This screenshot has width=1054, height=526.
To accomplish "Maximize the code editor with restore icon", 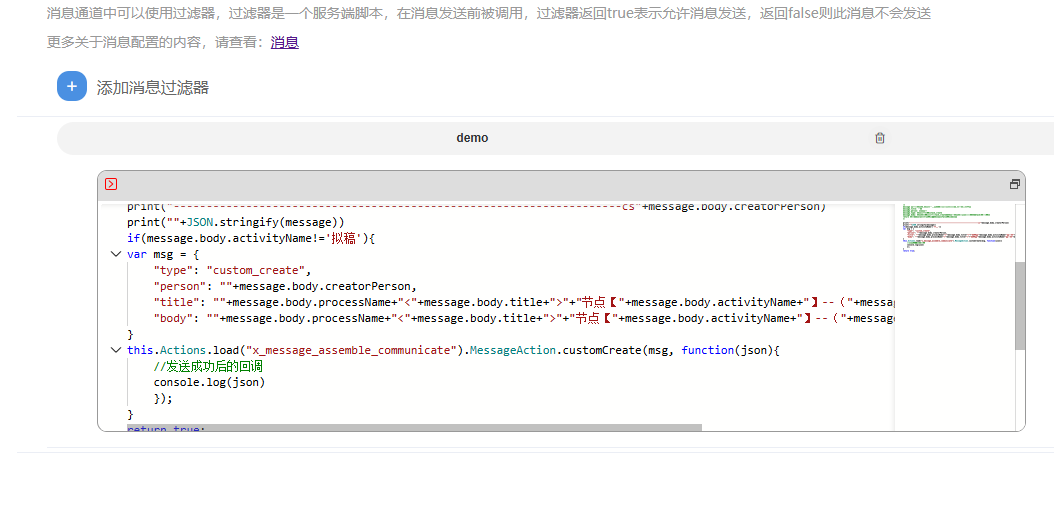I will point(1014,184).
